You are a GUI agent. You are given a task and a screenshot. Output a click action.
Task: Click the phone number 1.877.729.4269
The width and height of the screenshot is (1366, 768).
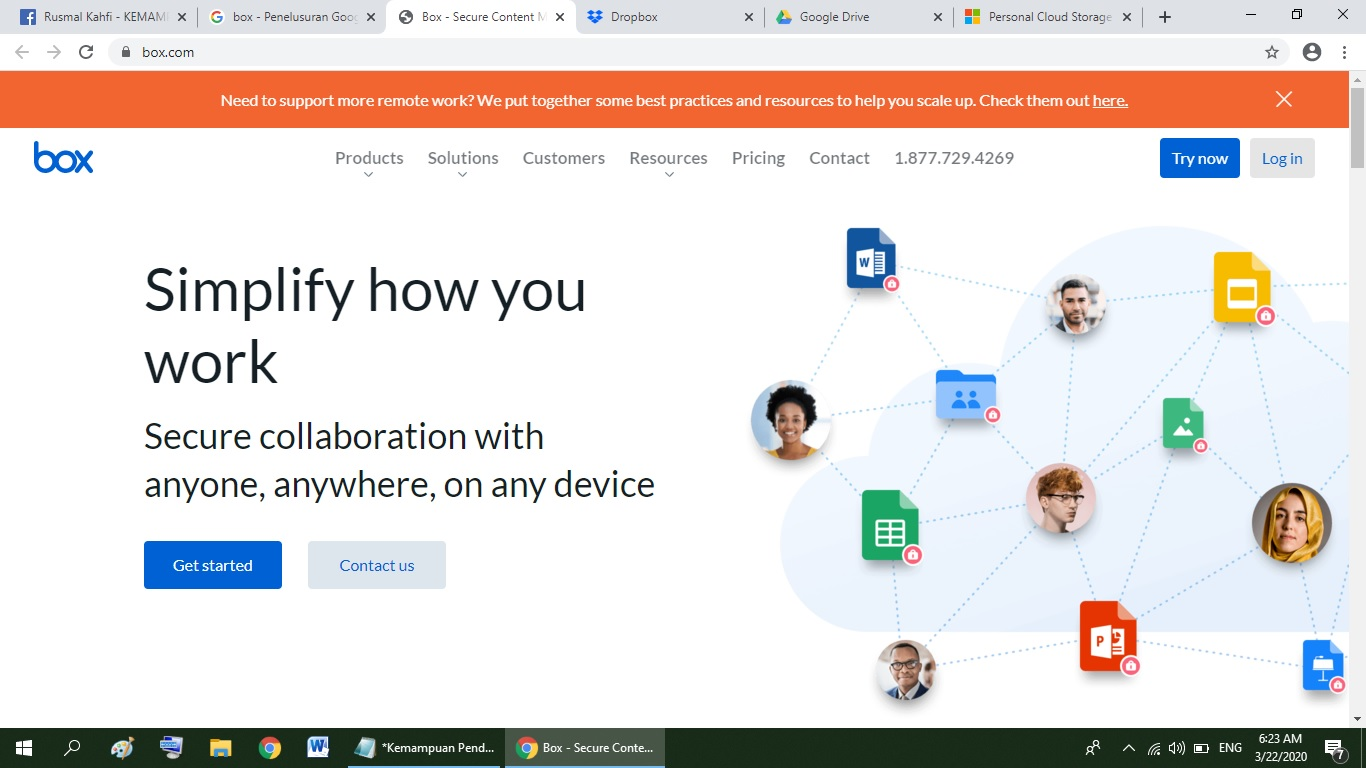click(954, 158)
